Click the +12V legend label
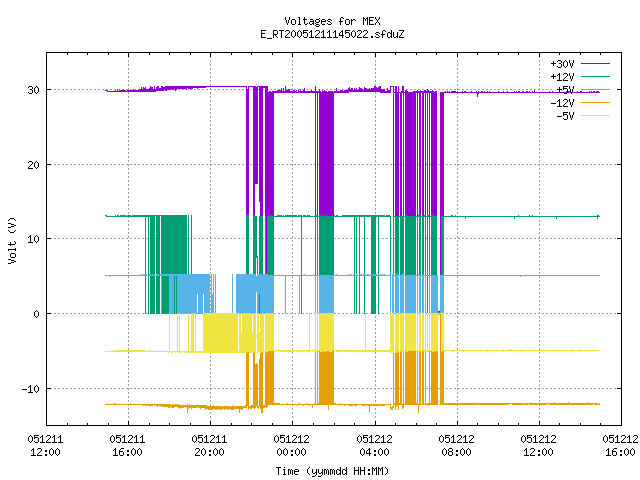 coord(562,77)
